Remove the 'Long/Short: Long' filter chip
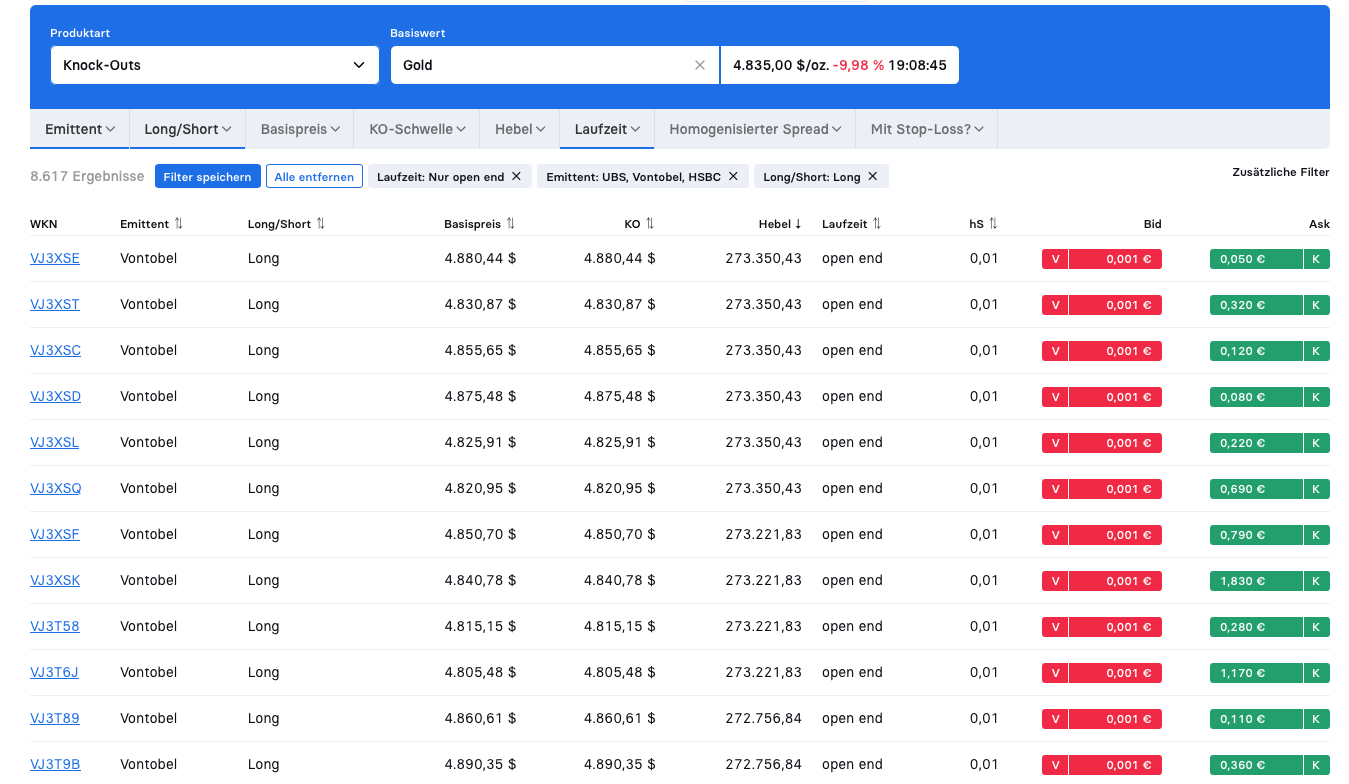Screen dimensions: 1349x784 (872, 176)
